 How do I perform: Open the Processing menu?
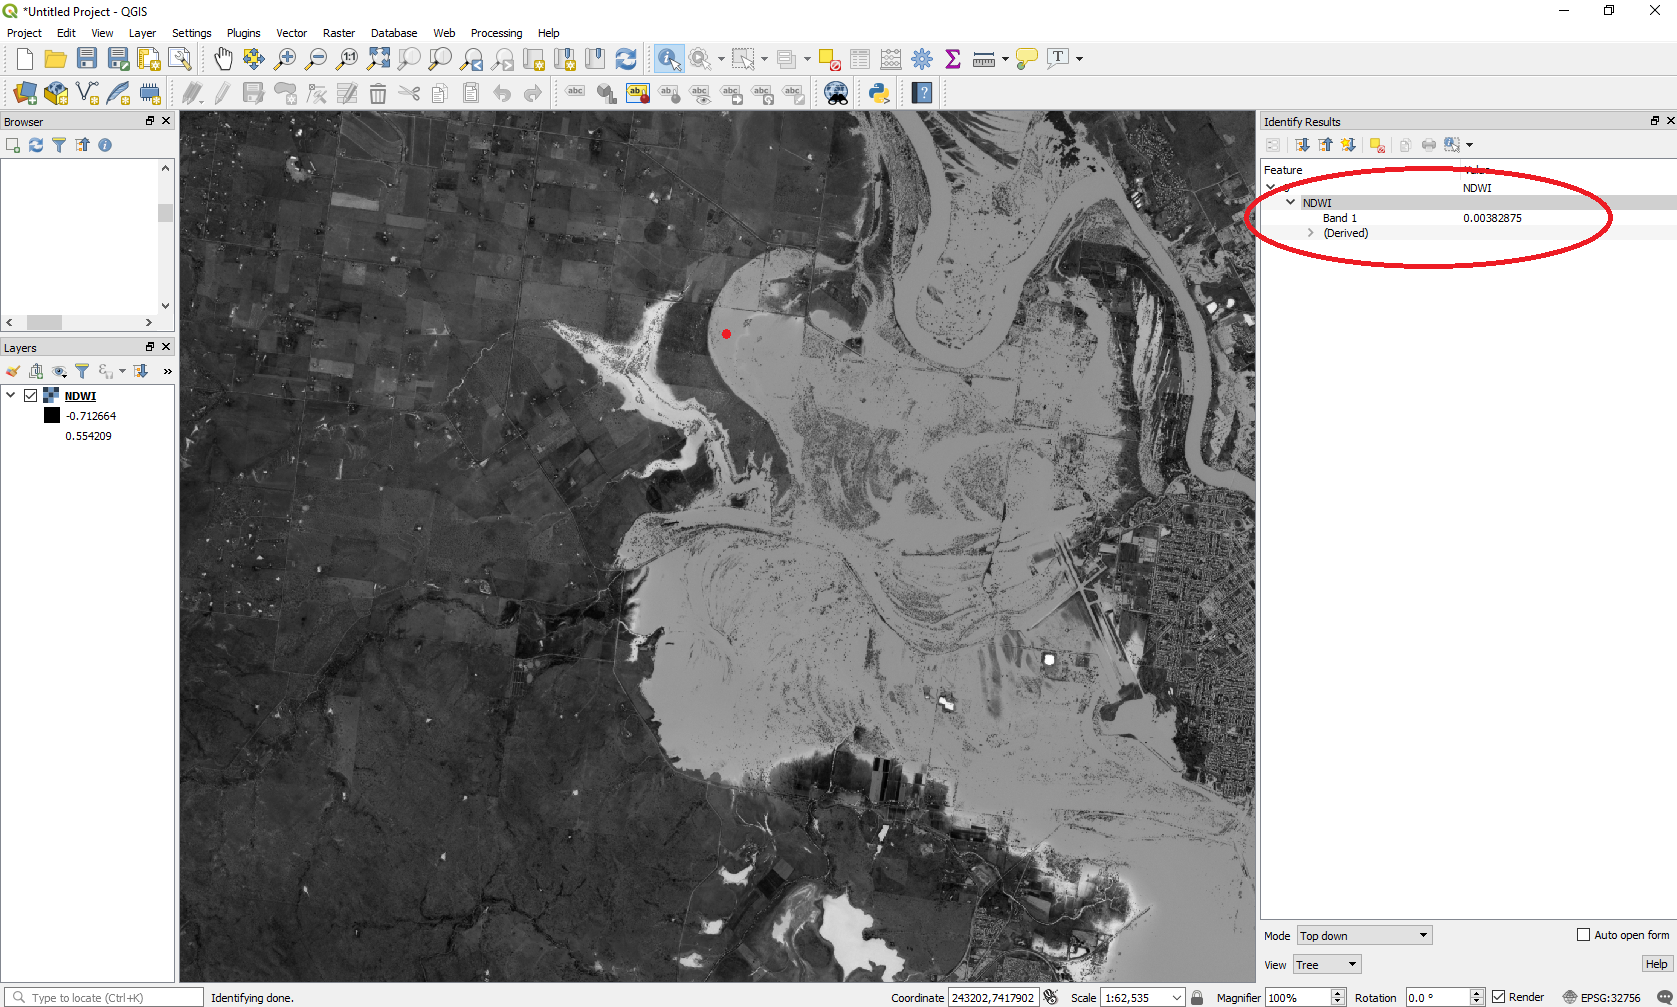click(496, 33)
